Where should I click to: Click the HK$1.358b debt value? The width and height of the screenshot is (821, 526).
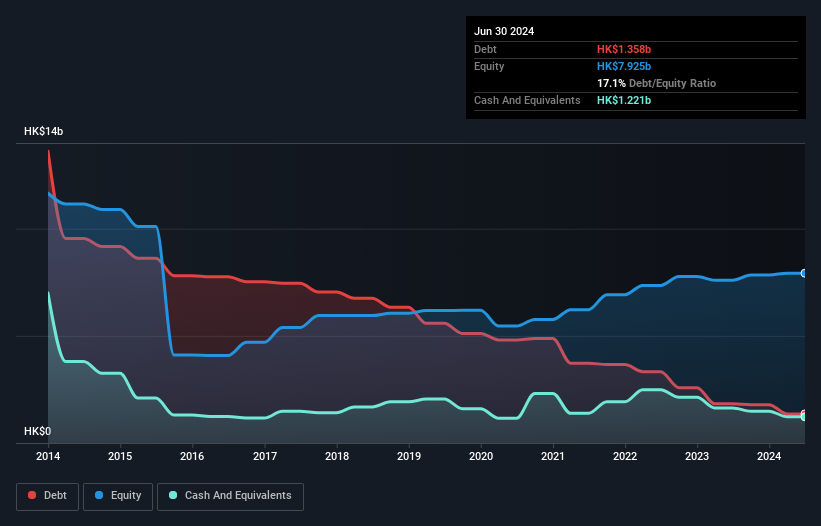pyautogui.click(x=624, y=49)
